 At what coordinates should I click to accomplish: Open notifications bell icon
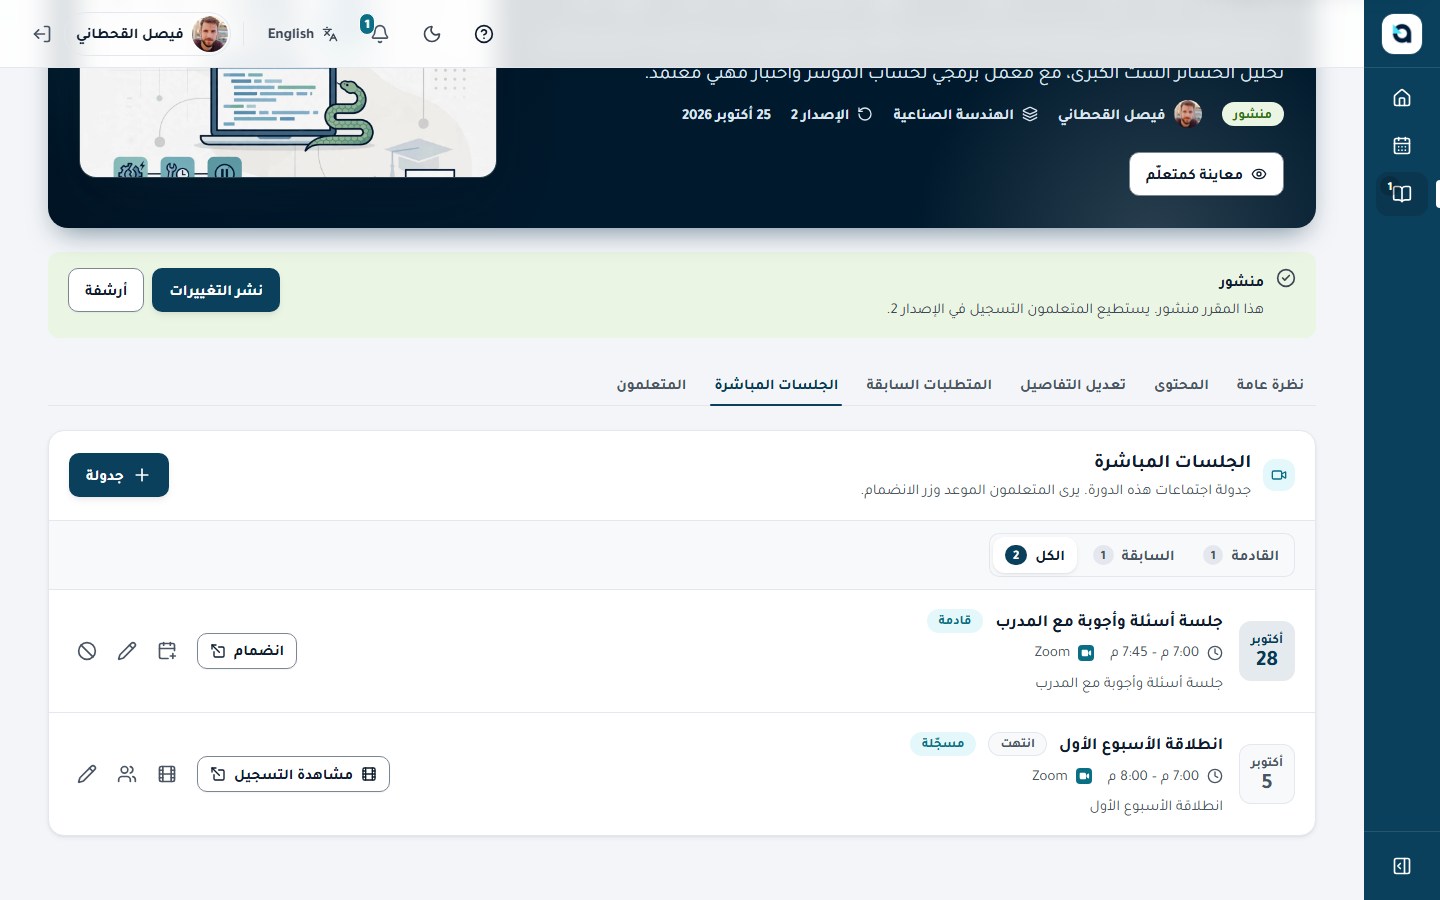[x=379, y=34]
